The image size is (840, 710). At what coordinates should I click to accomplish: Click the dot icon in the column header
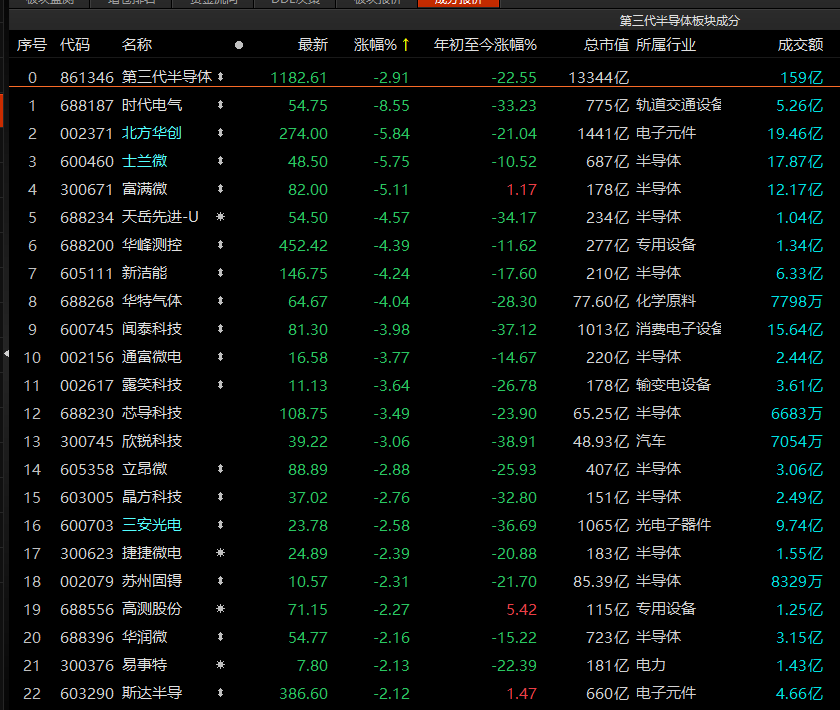[238, 45]
